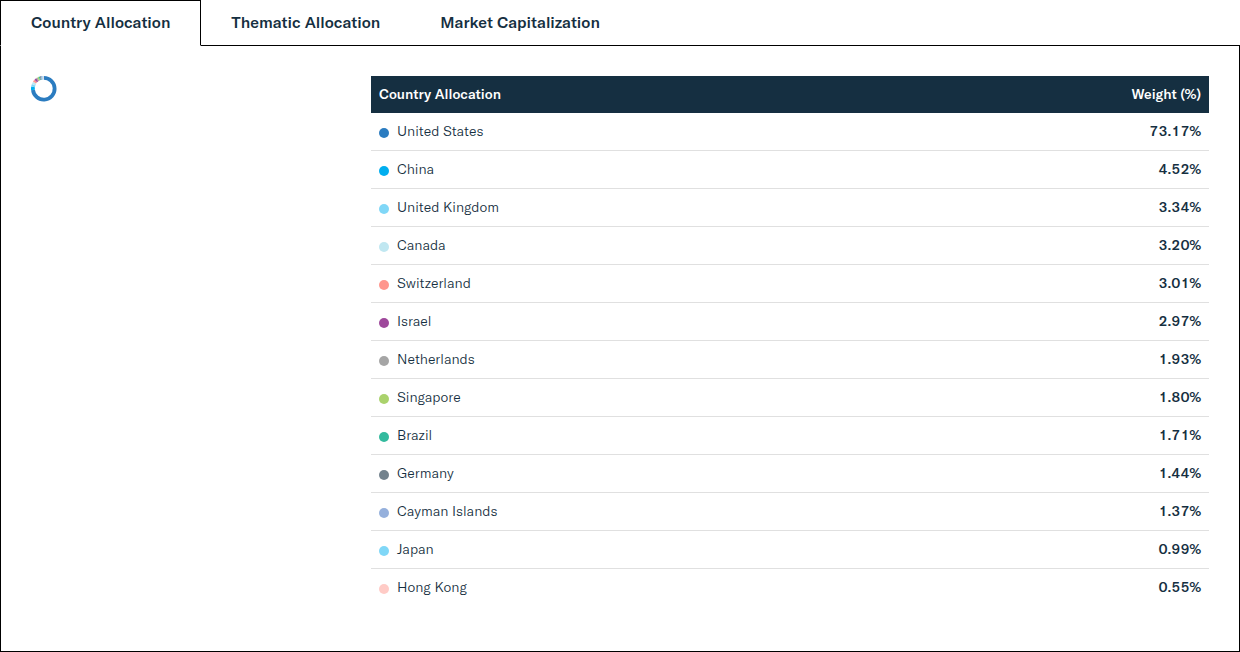
Task: Click the 3.01% weight value
Action: tap(1180, 283)
